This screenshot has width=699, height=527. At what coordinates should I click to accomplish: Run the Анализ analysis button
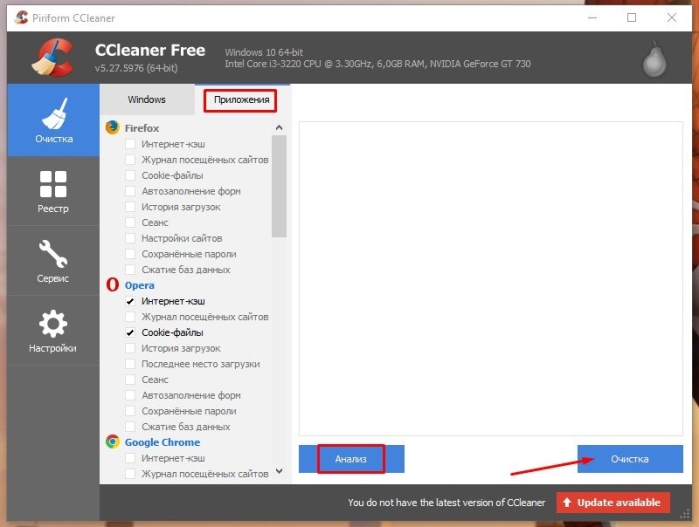click(351, 459)
